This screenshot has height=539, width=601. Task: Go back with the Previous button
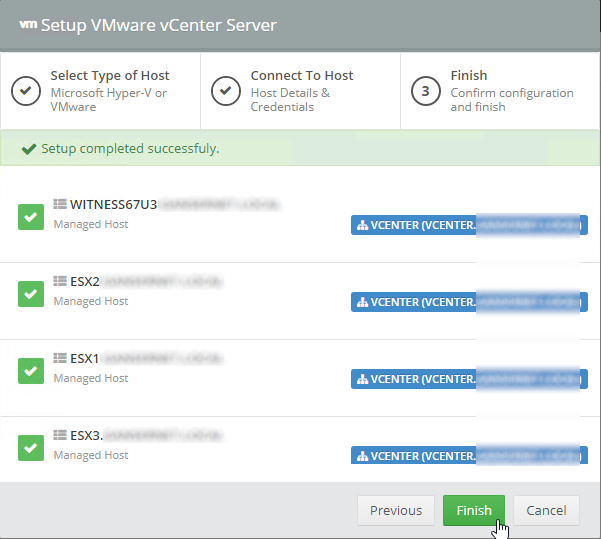click(x=396, y=510)
